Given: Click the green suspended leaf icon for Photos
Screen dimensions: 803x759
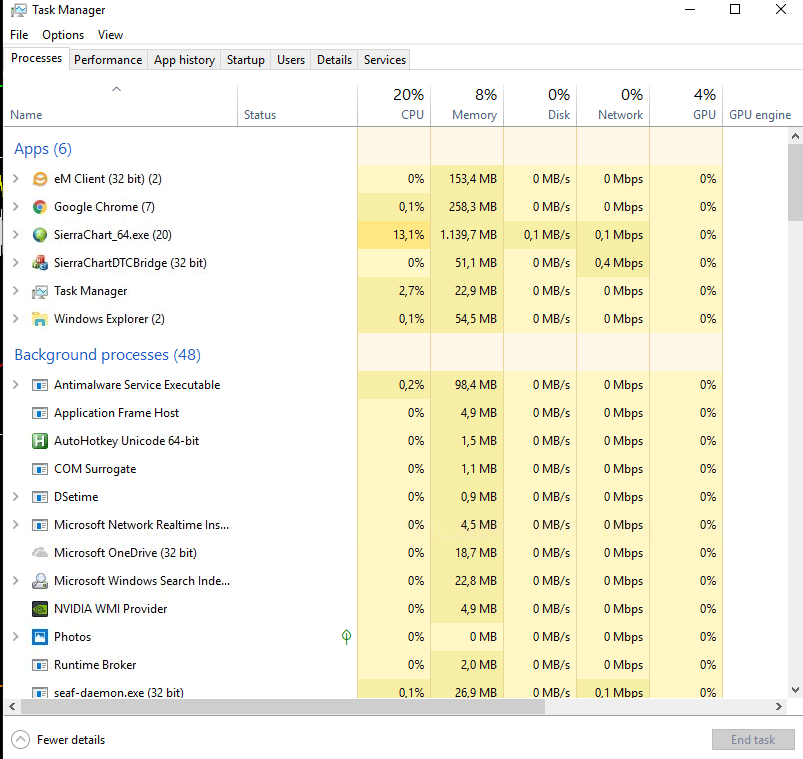Looking at the screenshot, I should (346, 637).
